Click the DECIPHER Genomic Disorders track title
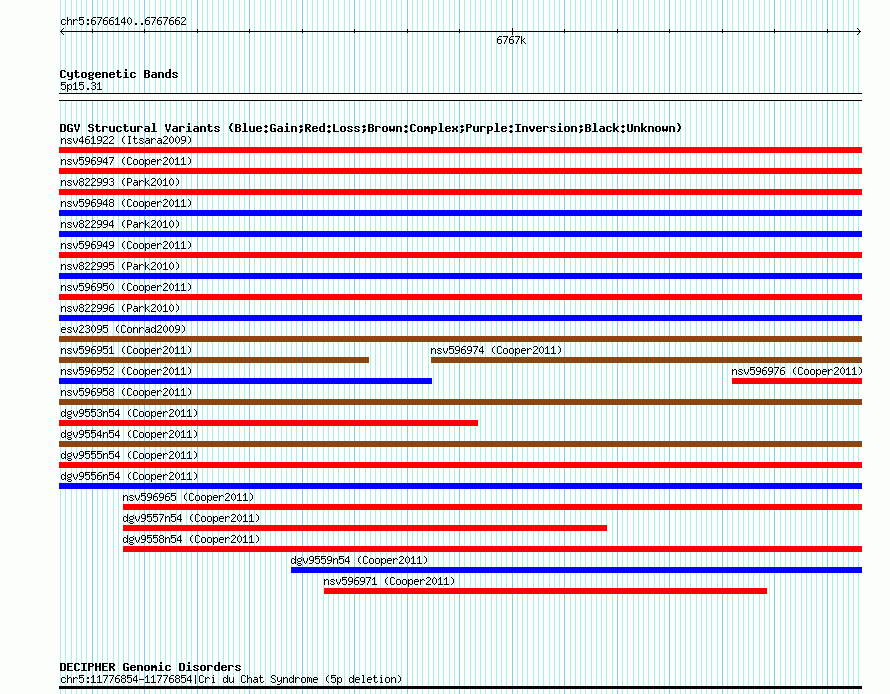Viewport: 890px width, 694px height. (x=150, y=667)
